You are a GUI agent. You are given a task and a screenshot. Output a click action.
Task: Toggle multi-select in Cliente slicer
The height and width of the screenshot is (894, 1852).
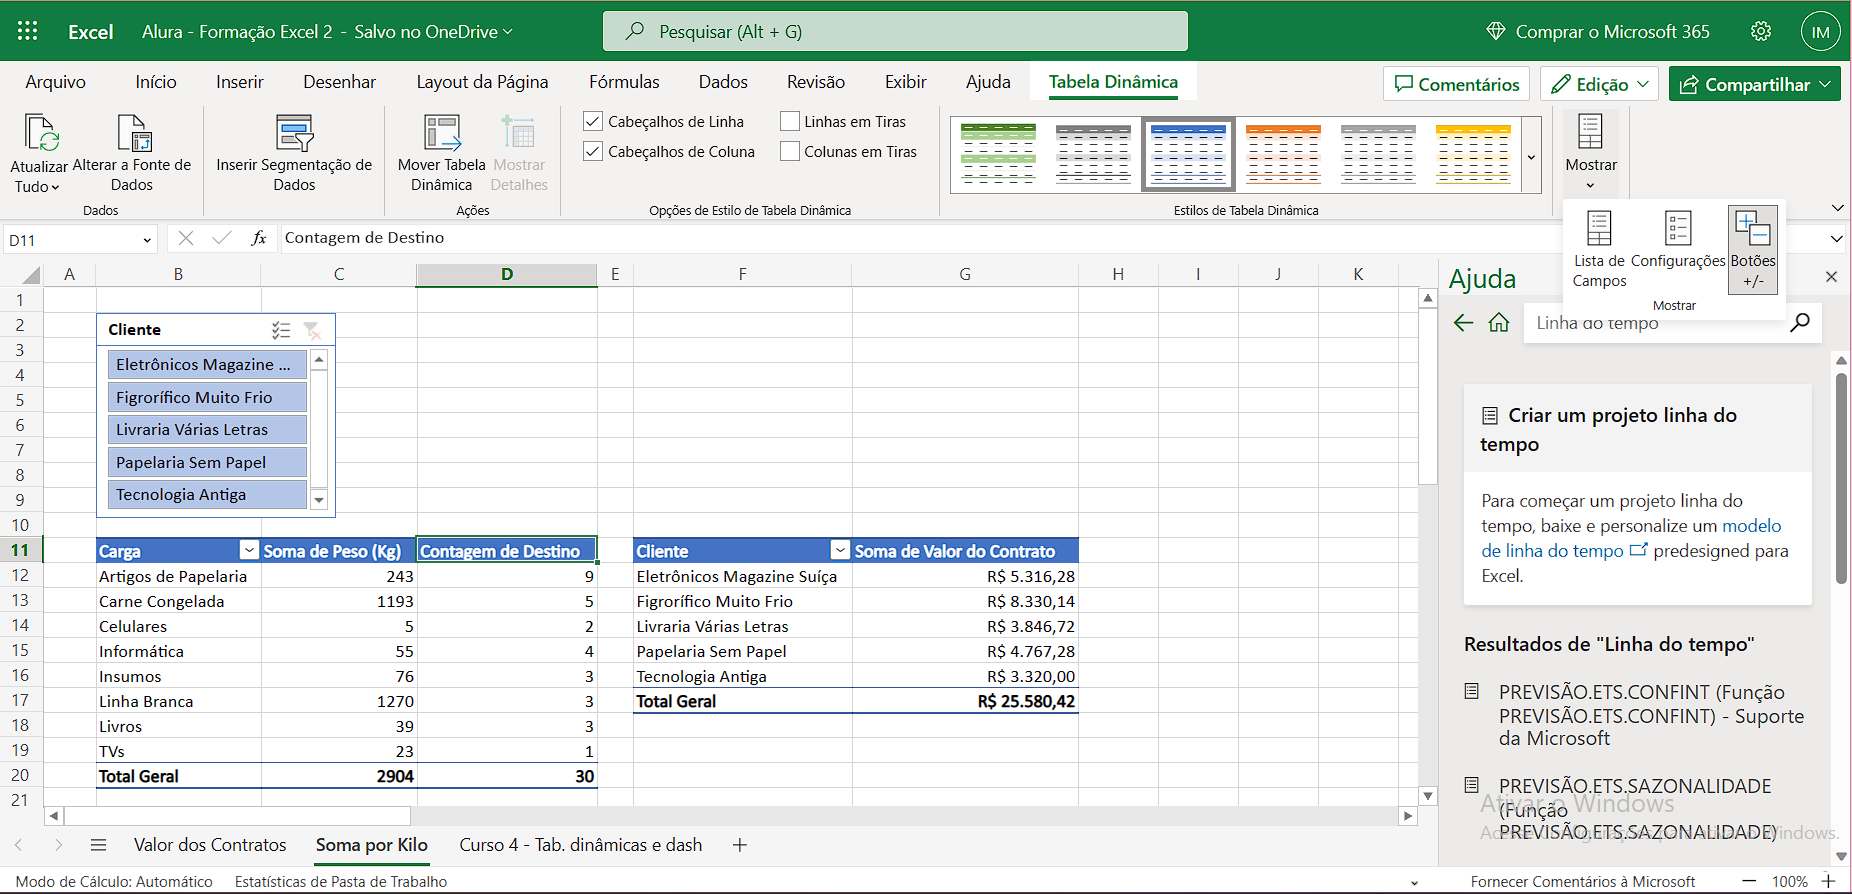(x=281, y=330)
